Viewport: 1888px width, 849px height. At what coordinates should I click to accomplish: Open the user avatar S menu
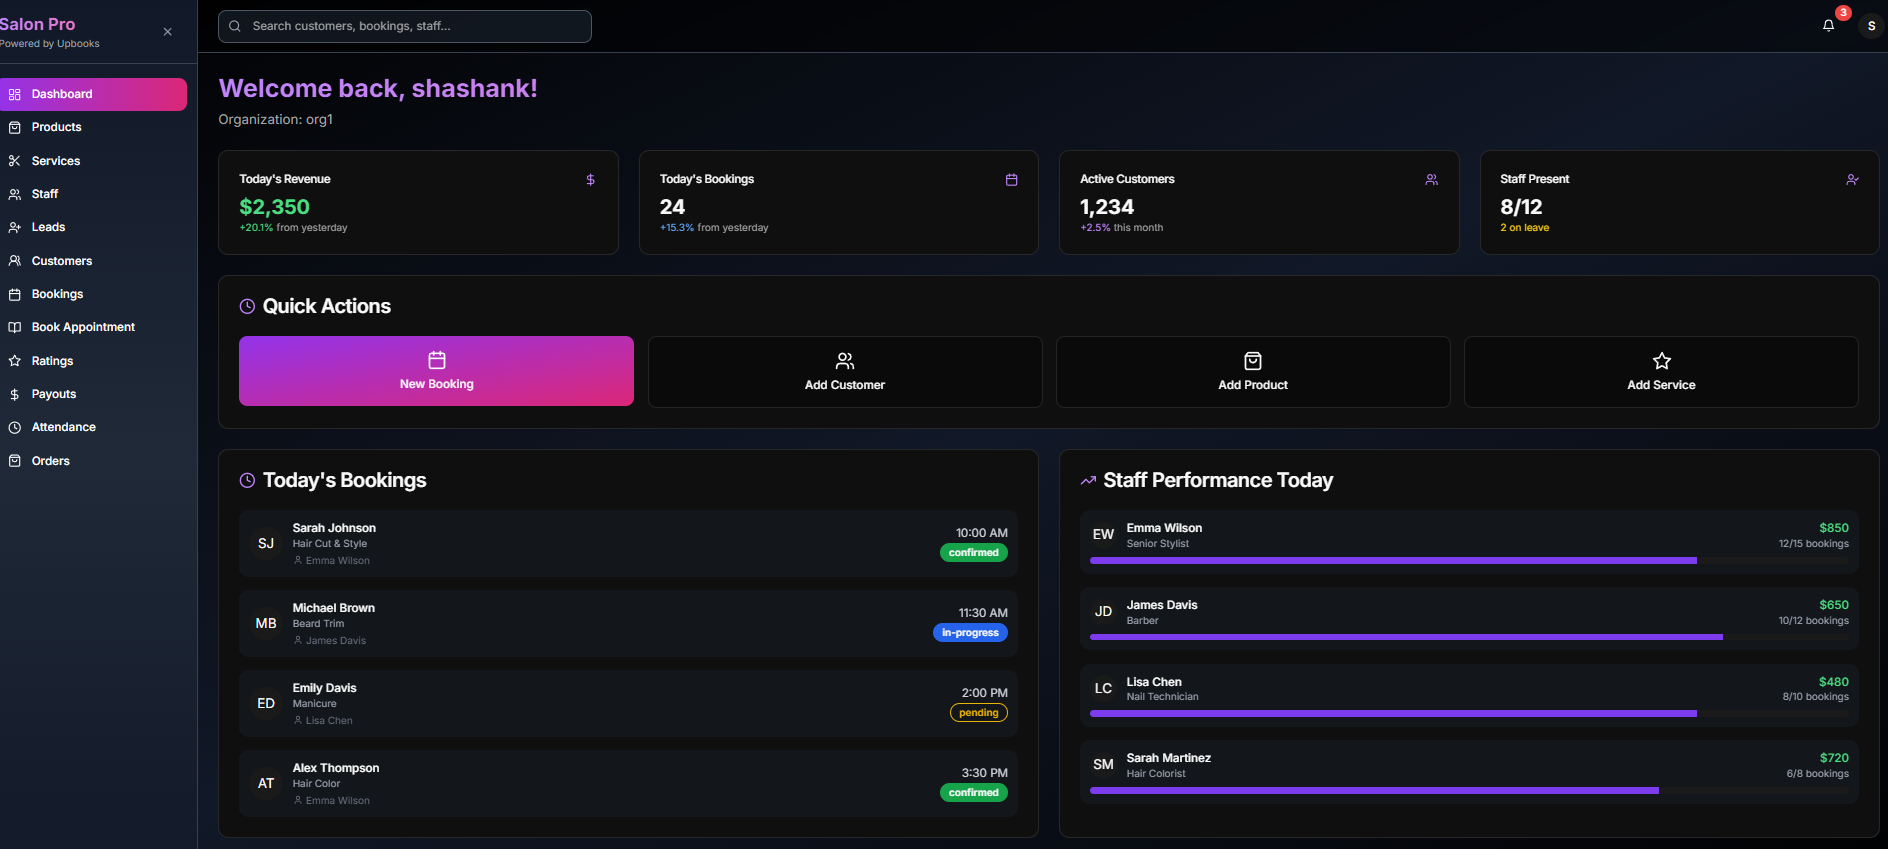point(1871,26)
